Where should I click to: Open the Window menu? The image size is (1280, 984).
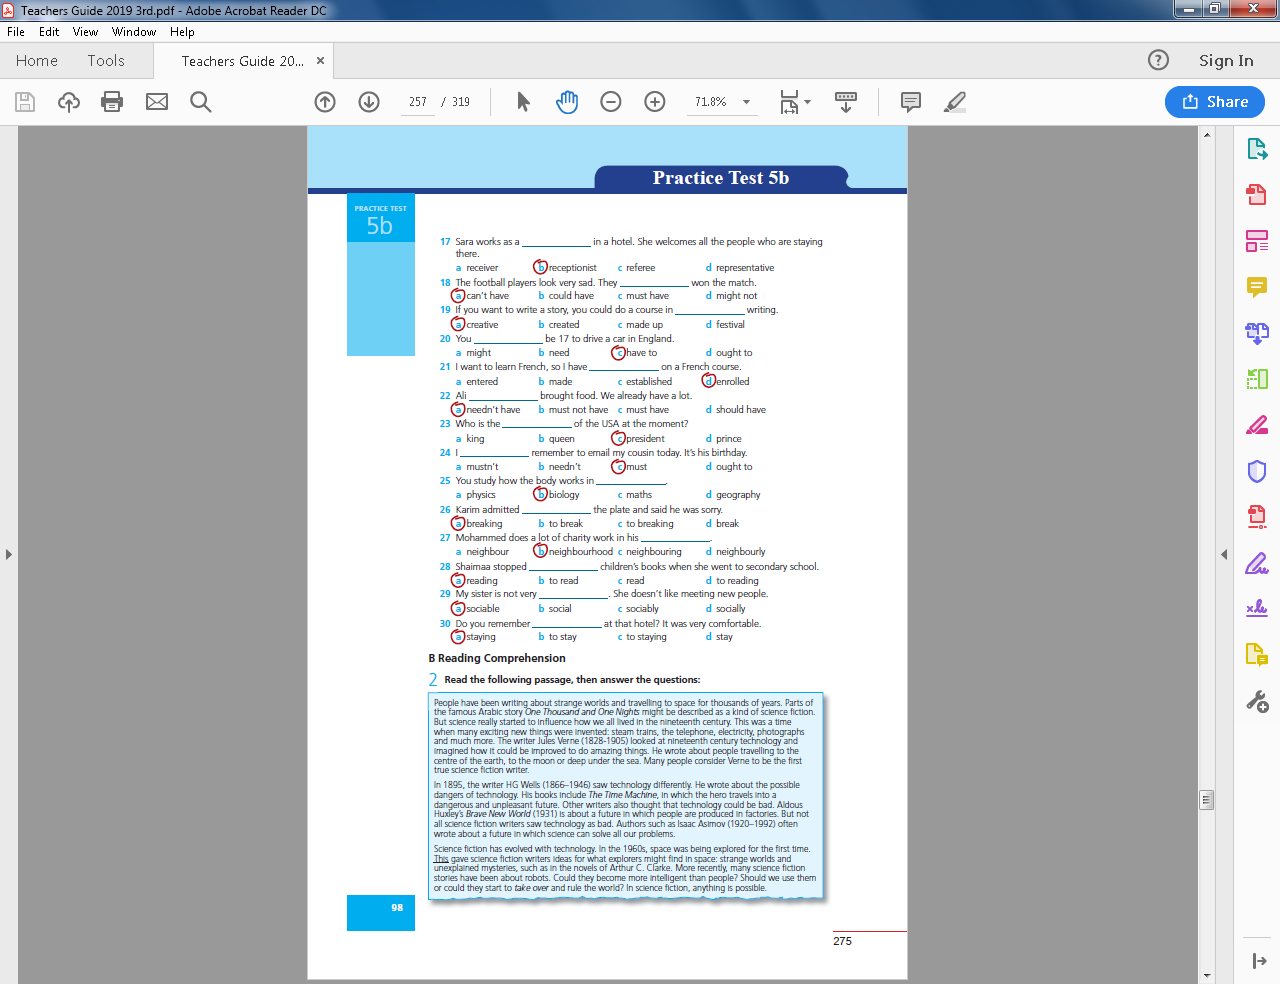click(134, 32)
